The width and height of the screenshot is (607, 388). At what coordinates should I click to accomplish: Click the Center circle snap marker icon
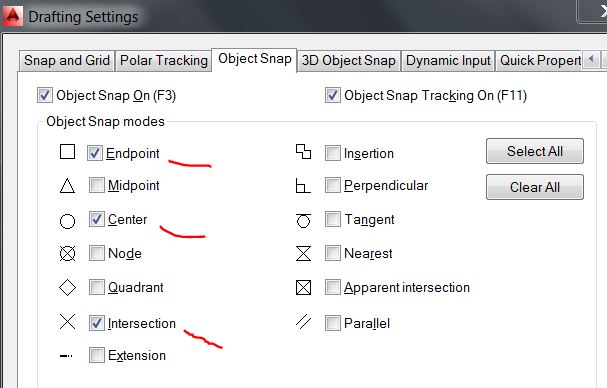[x=67, y=221]
